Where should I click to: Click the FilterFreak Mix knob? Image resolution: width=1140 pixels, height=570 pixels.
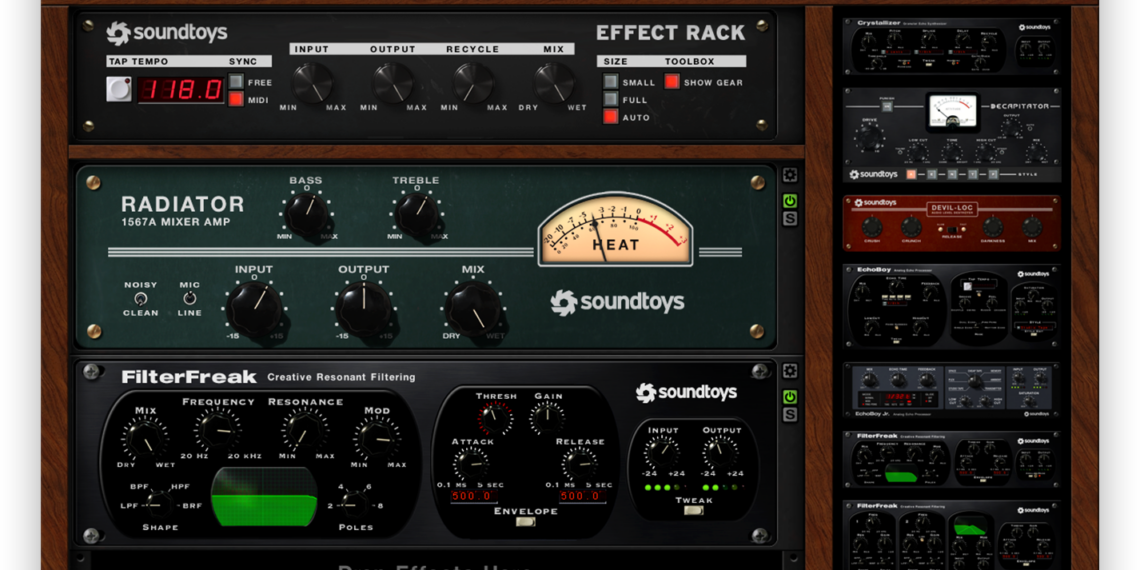pos(145,438)
